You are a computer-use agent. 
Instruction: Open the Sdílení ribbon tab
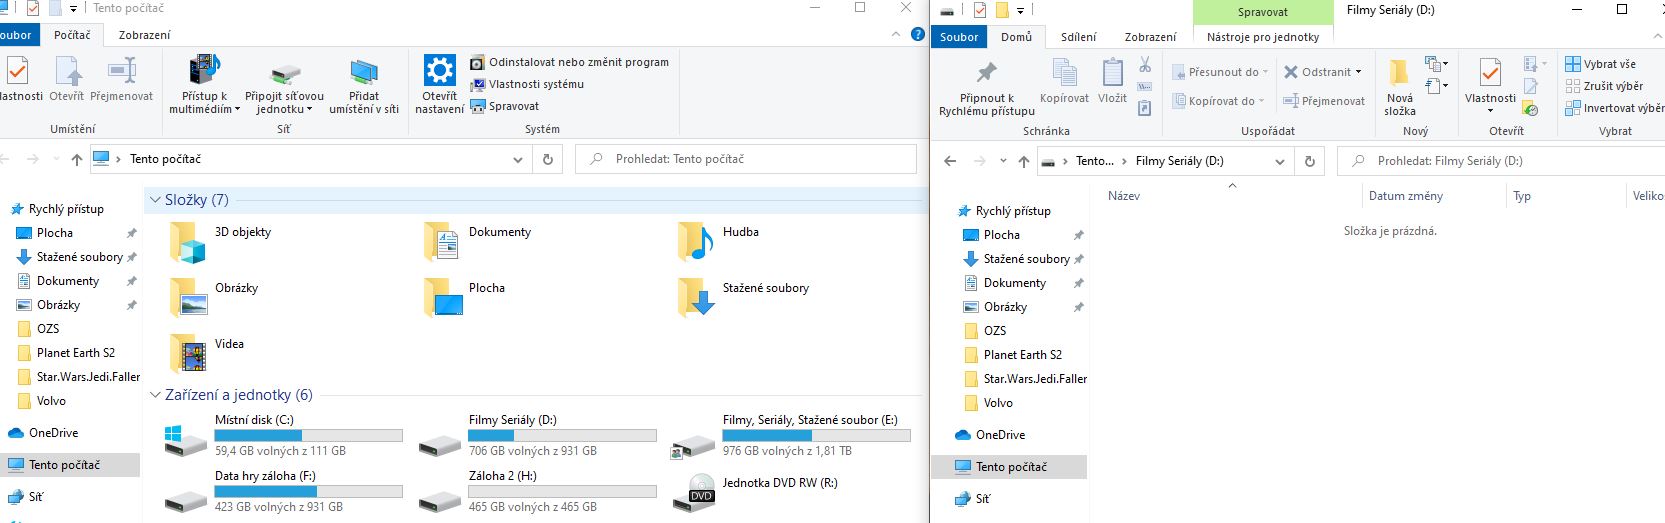click(1078, 37)
